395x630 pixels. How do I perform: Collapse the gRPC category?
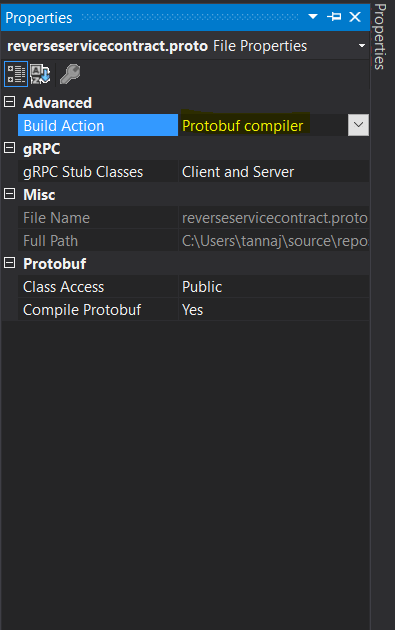click(10, 148)
